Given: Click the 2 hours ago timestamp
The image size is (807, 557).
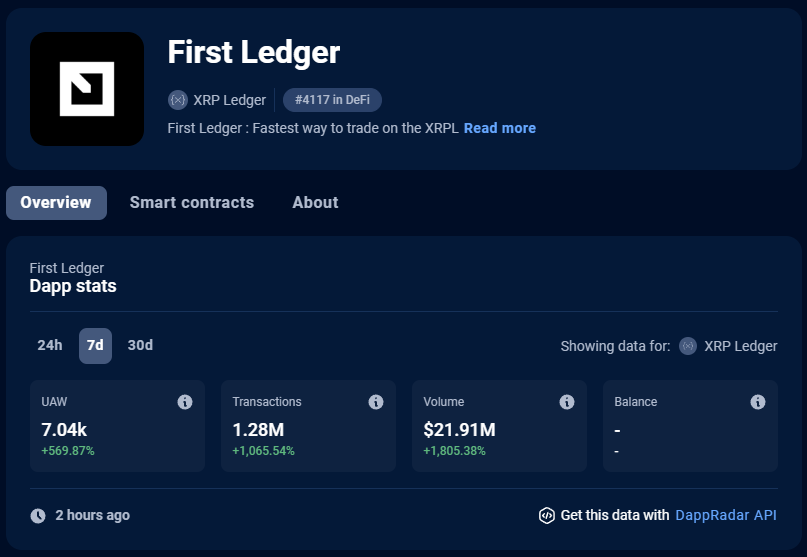Looking at the screenshot, I should click(x=93, y=515).
